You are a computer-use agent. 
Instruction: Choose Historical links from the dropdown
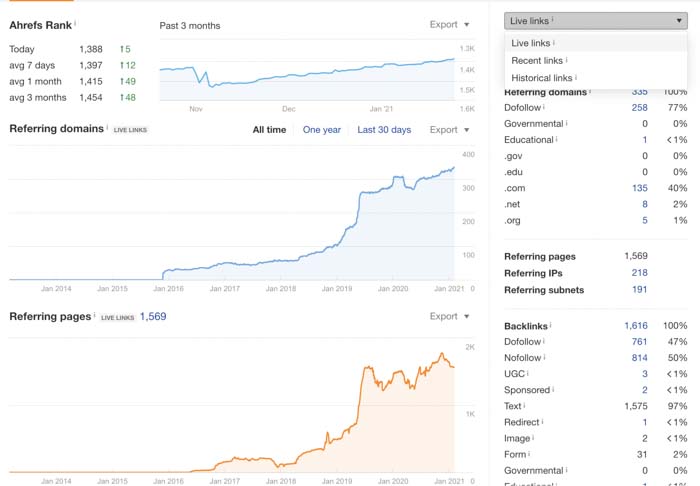[596, 78]
